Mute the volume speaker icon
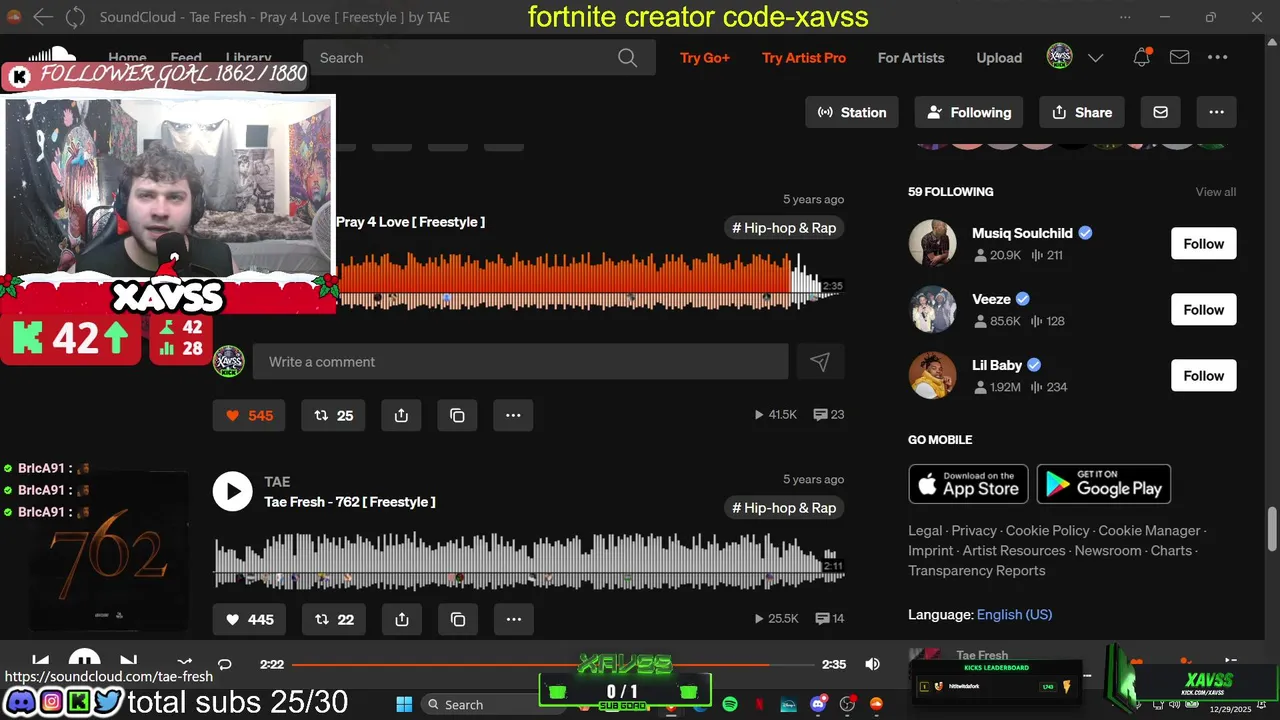 tap(872, 664)
